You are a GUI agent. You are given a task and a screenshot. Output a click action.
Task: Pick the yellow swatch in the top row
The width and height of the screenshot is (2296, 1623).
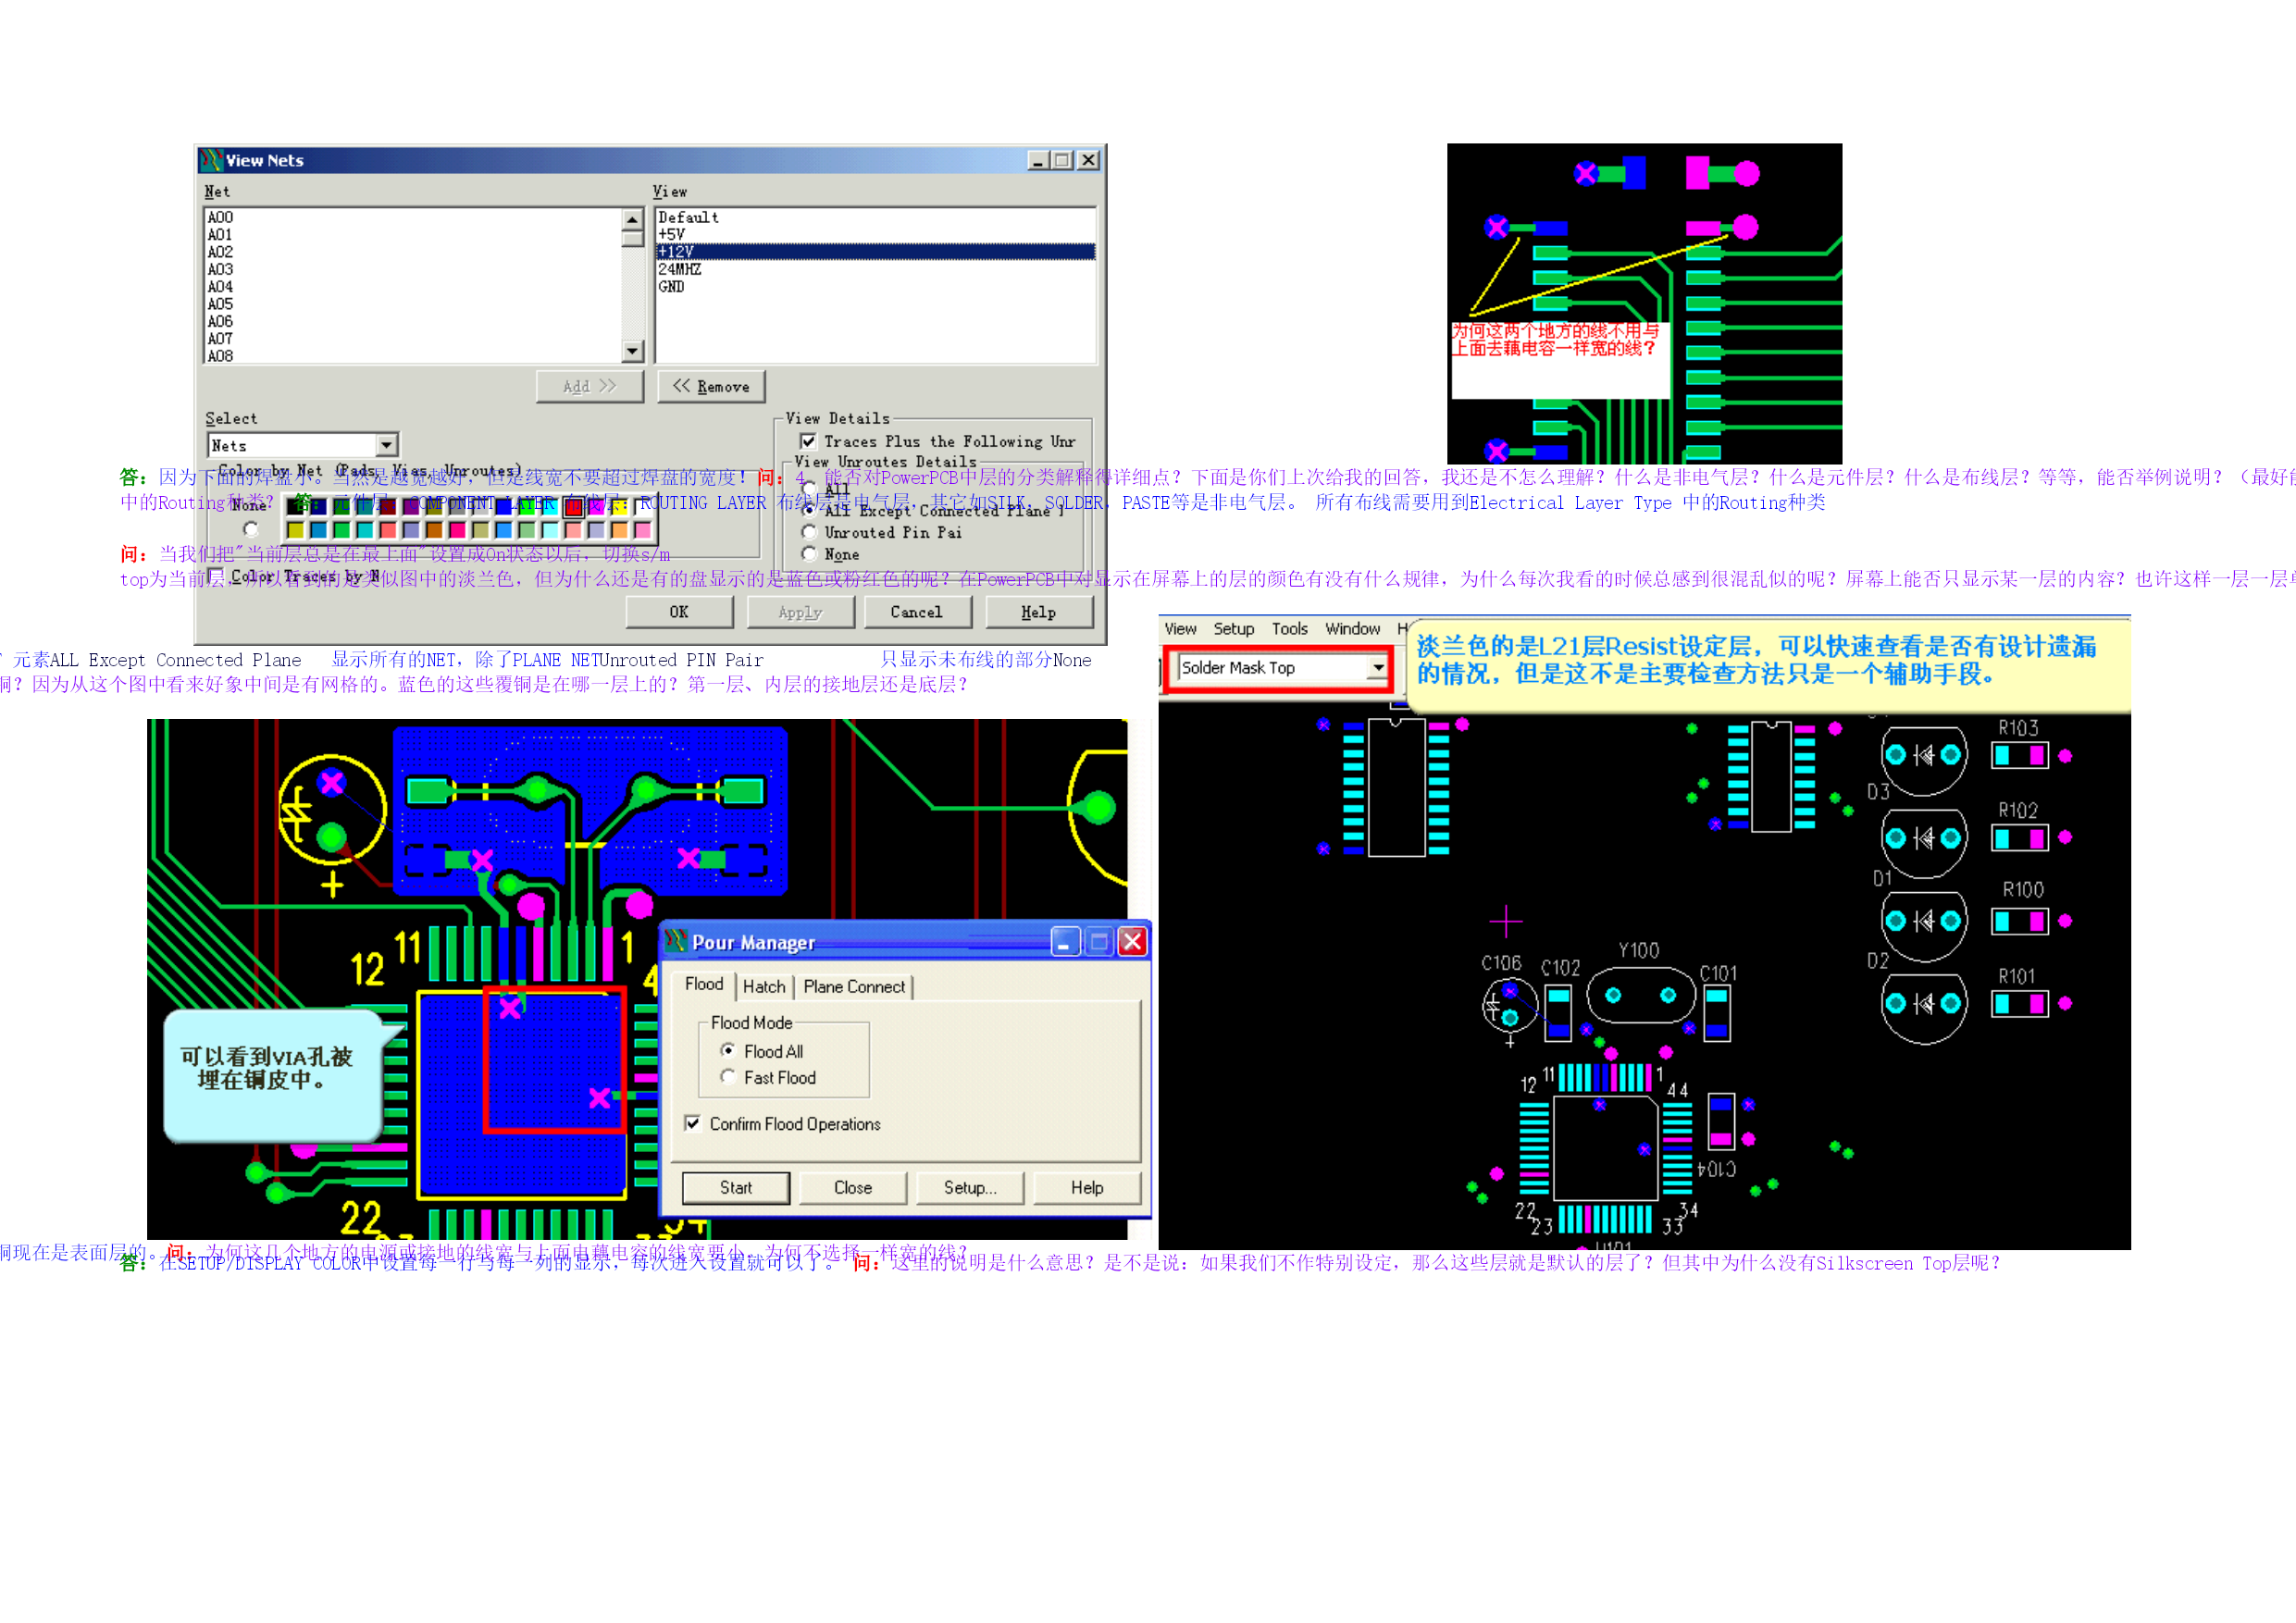pos(620,508)
